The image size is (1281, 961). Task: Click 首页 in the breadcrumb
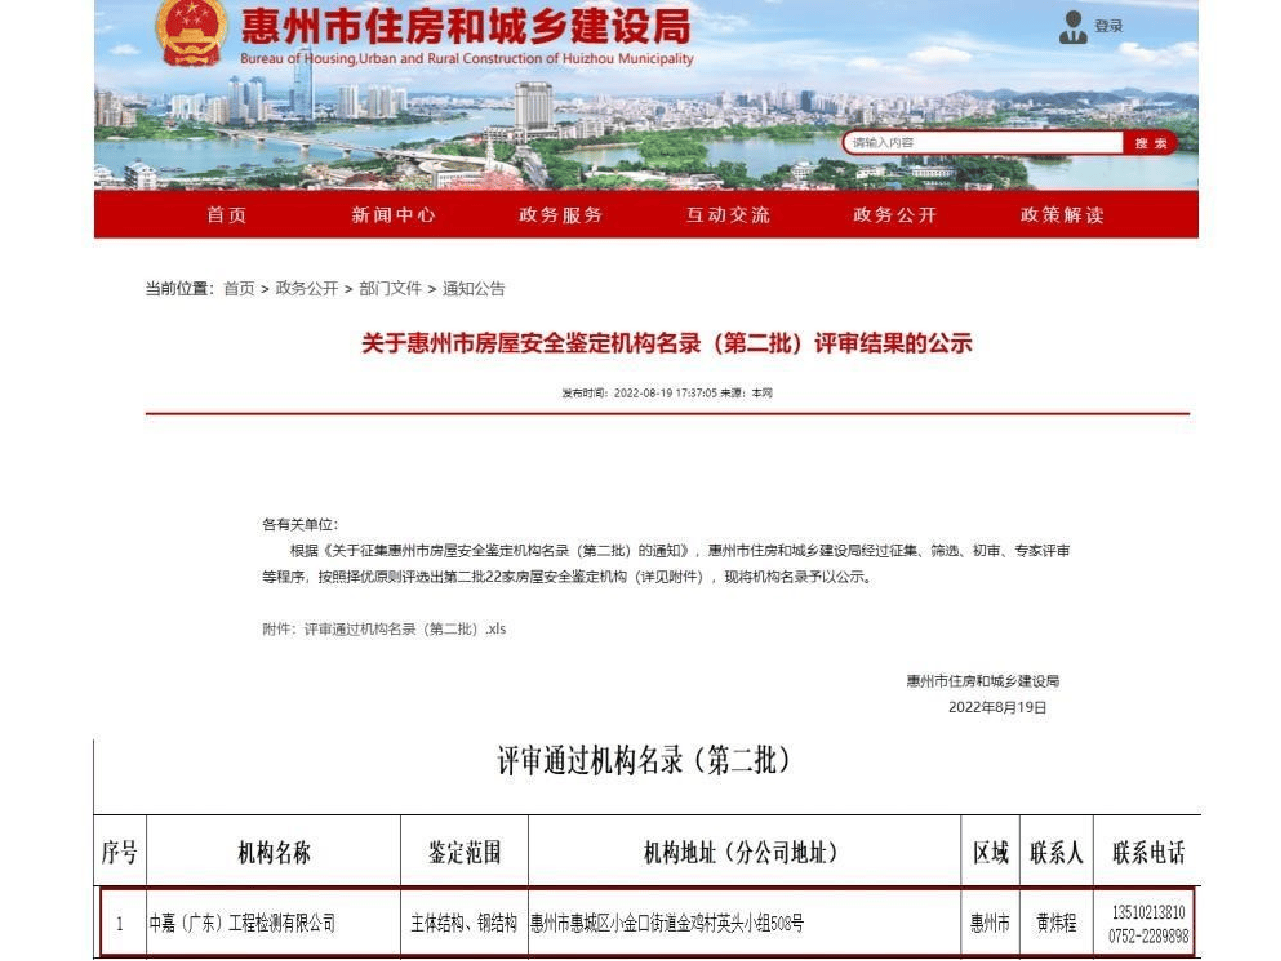(x=239, y=289)
